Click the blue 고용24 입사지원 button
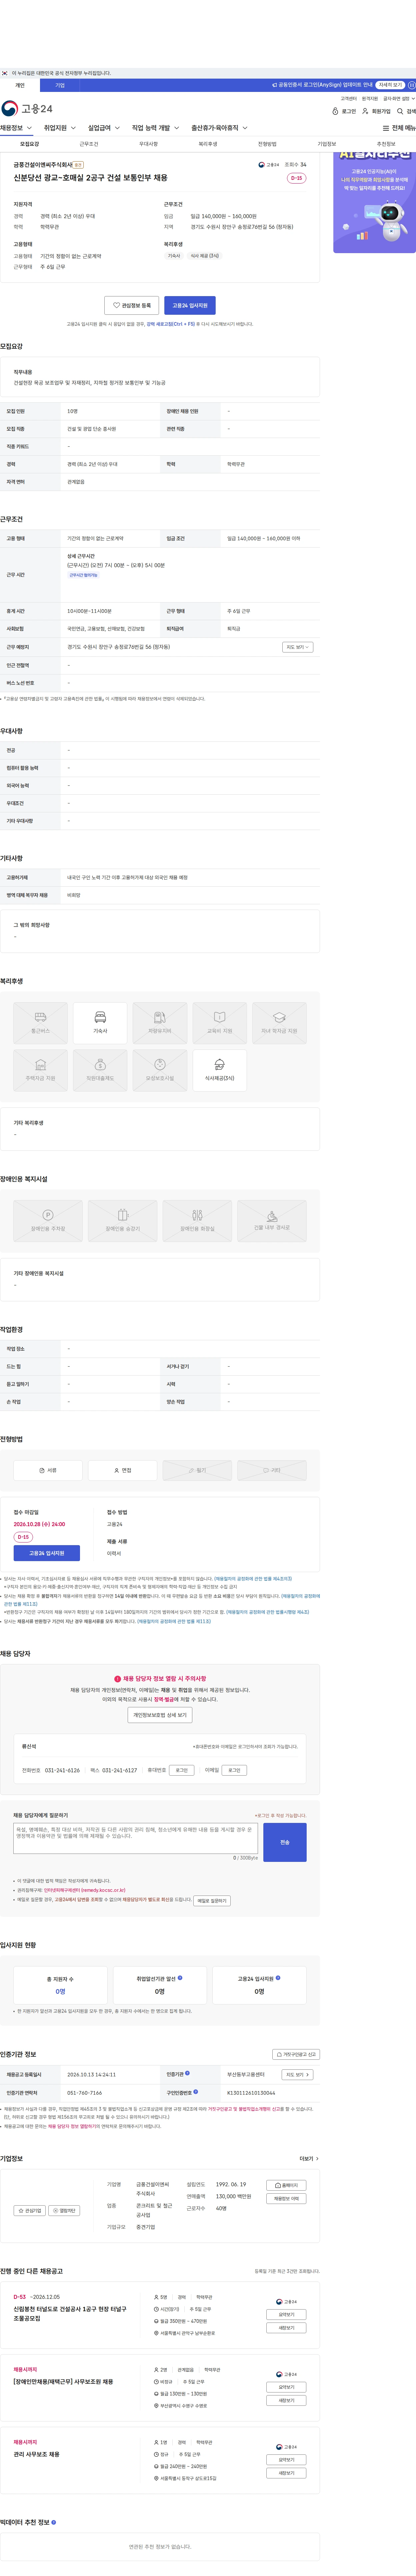416x2576 pixels. tap(190, 305)
